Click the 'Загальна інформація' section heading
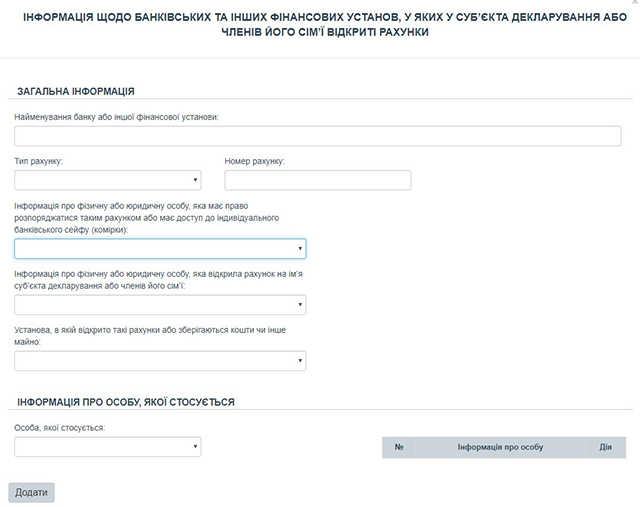Screen dimensions: 640x507 76,92
